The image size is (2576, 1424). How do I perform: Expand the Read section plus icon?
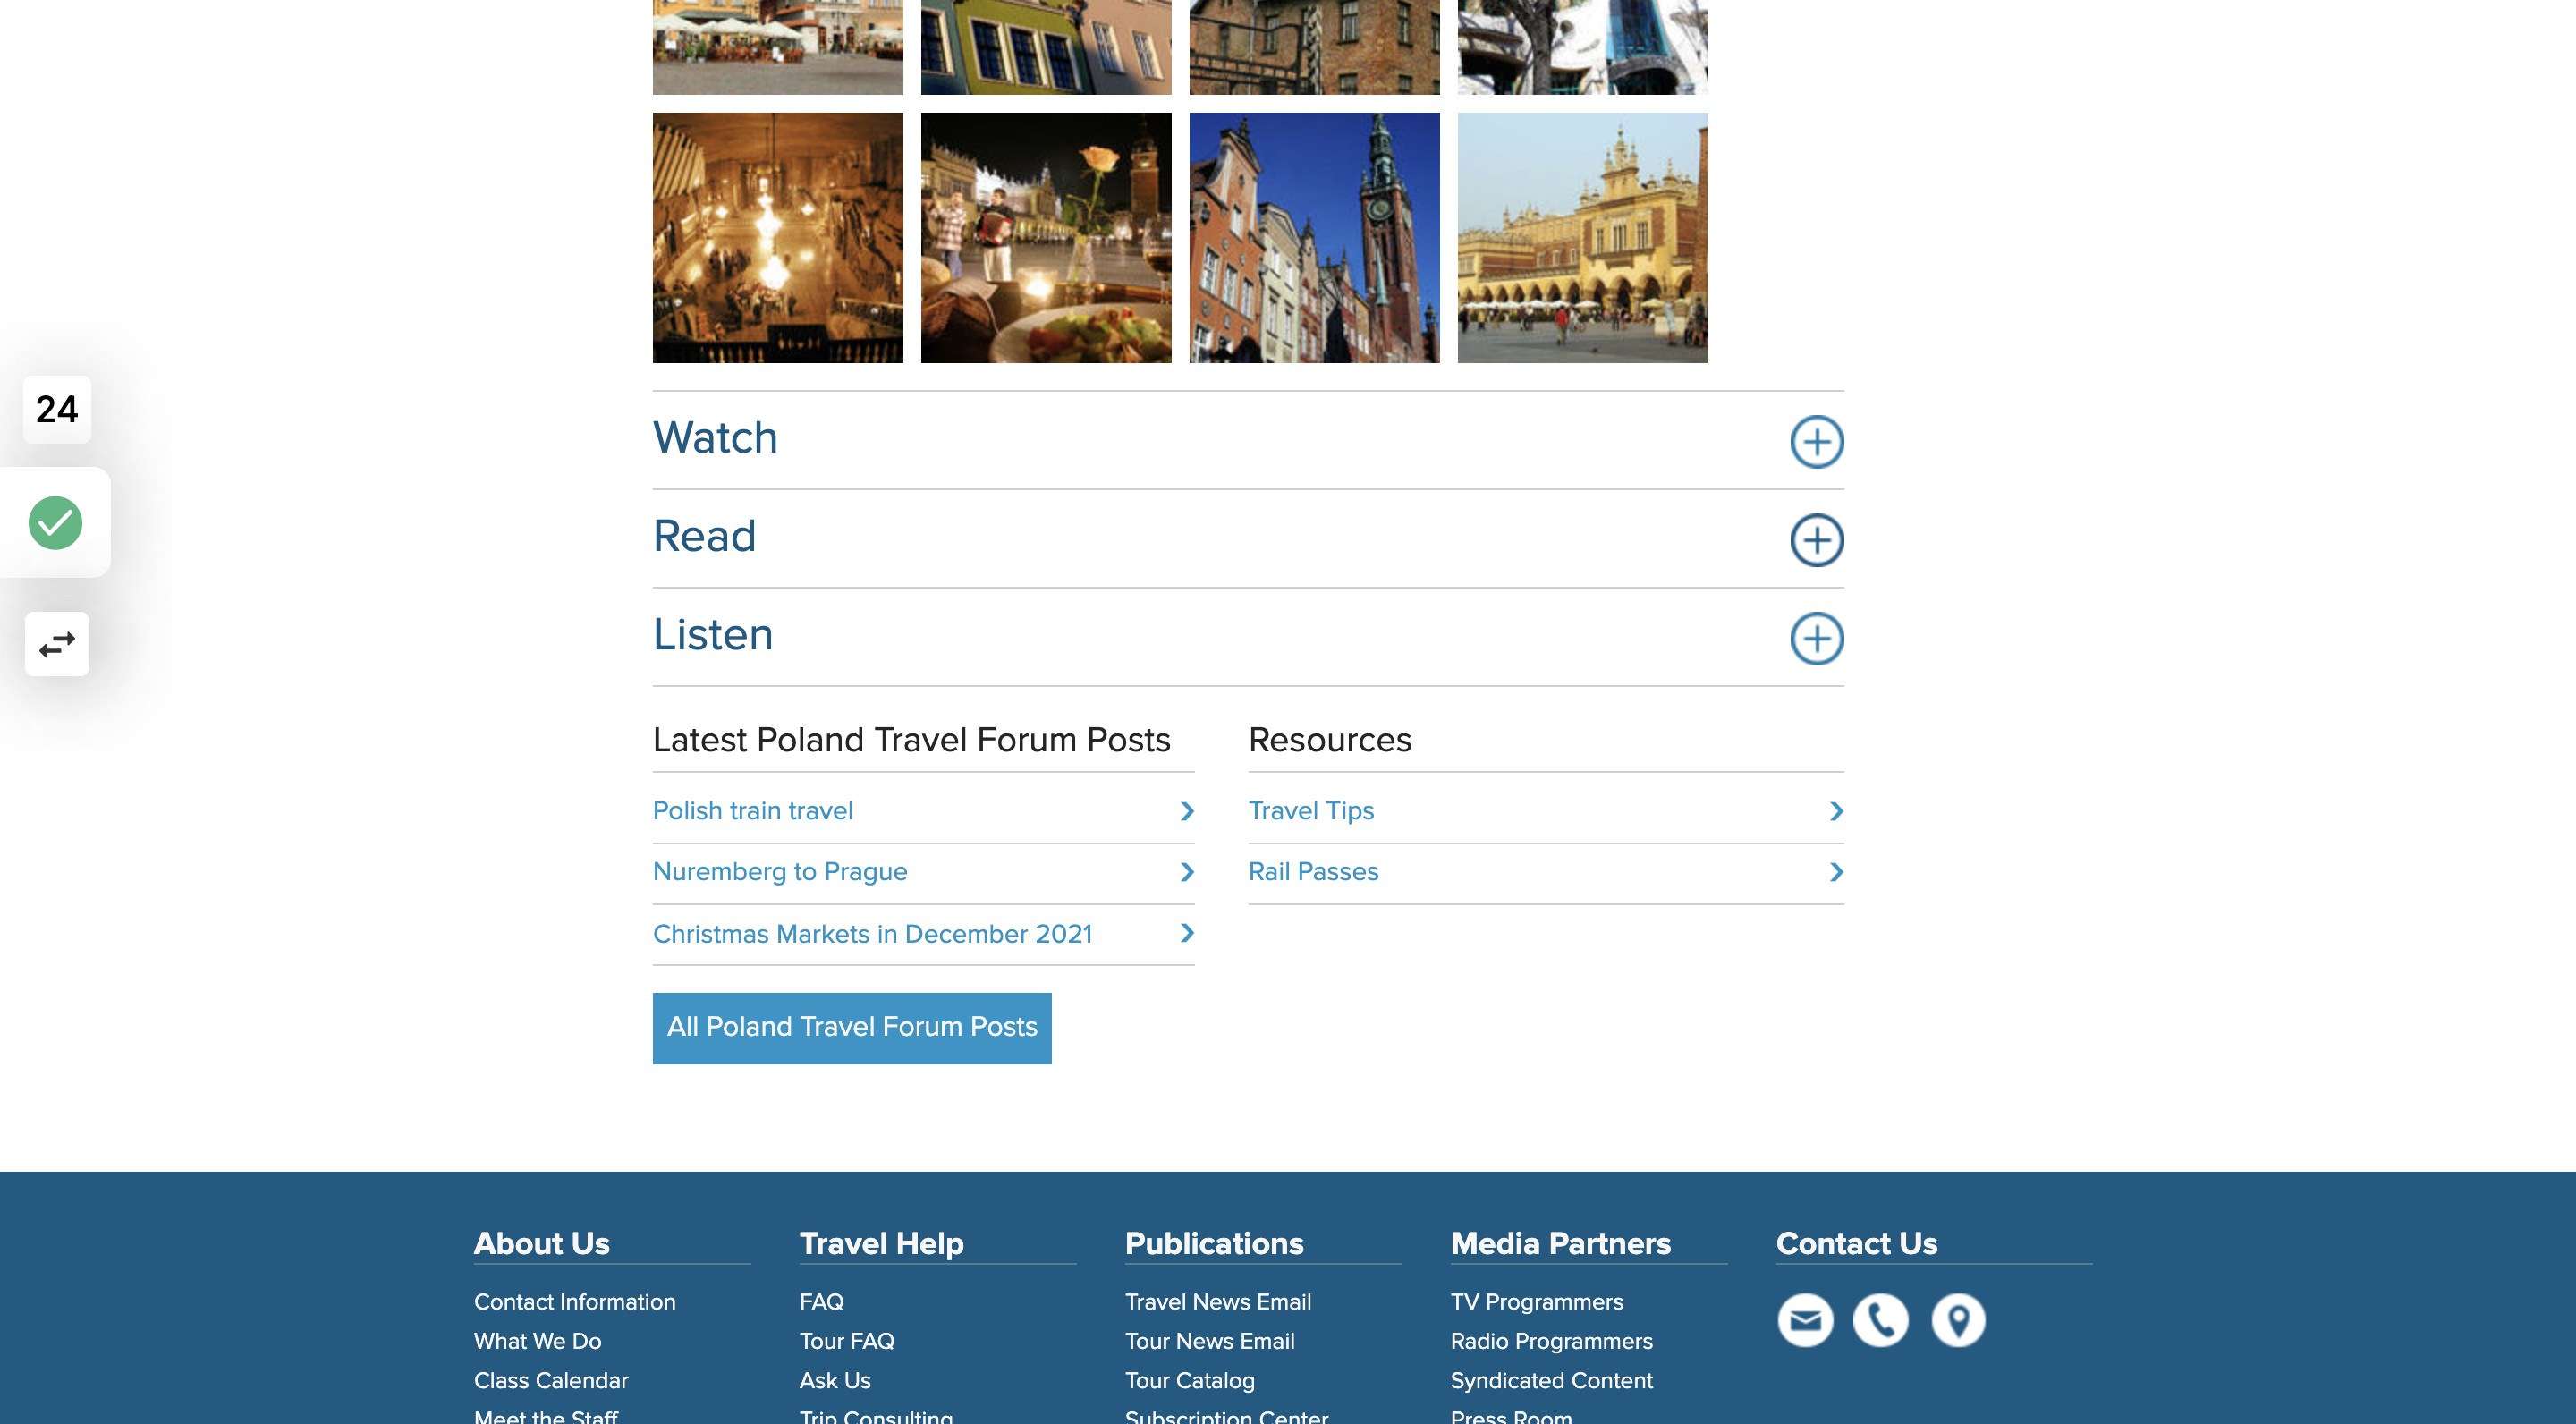click(x=1816, y=540)
